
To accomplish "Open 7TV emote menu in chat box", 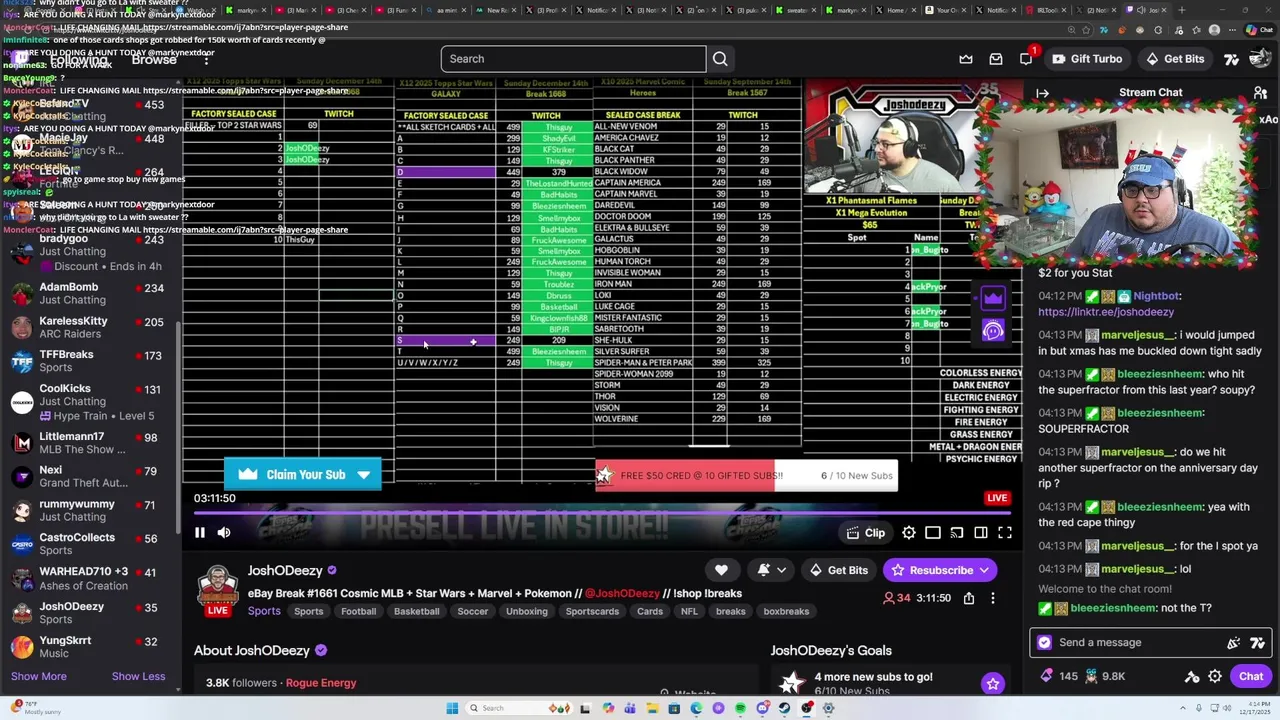I will coord(1258,643).
